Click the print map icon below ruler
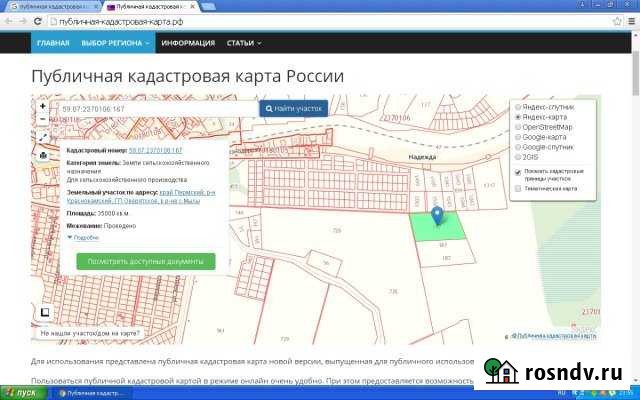This screenshot has width=640, height=400. click(43, 156)
